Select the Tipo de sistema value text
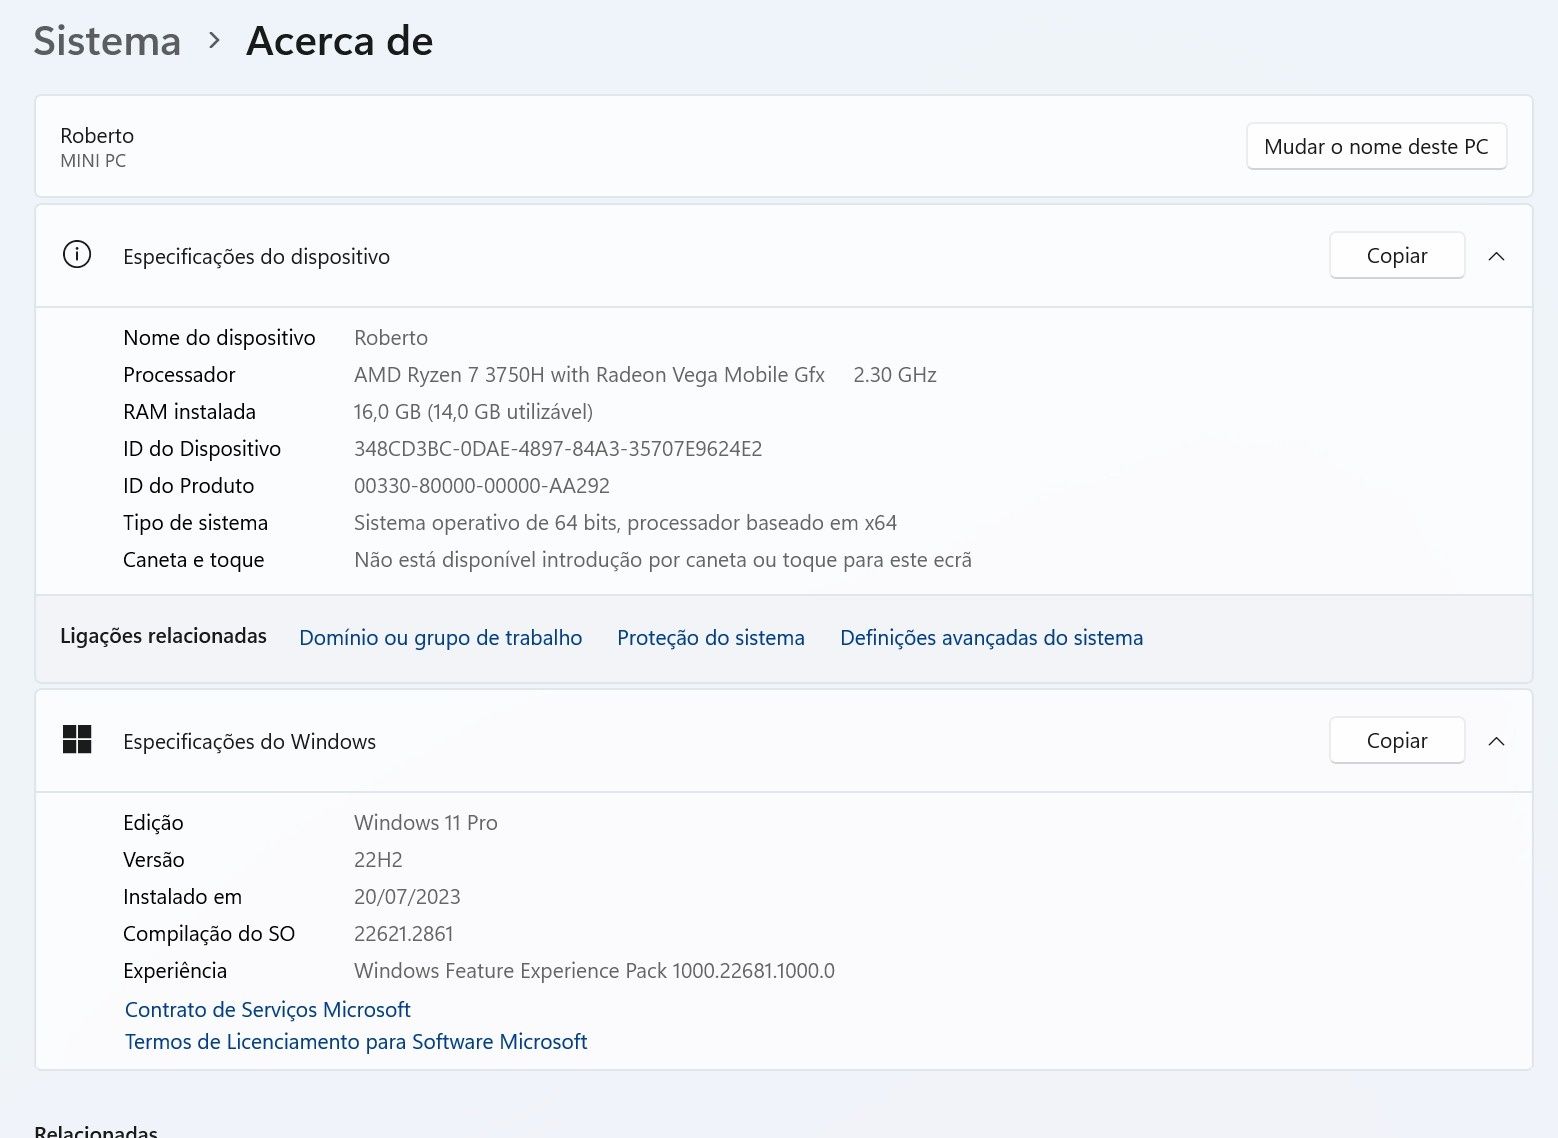The width and height of the screenshot is (1558, 1138). [625, 523]
